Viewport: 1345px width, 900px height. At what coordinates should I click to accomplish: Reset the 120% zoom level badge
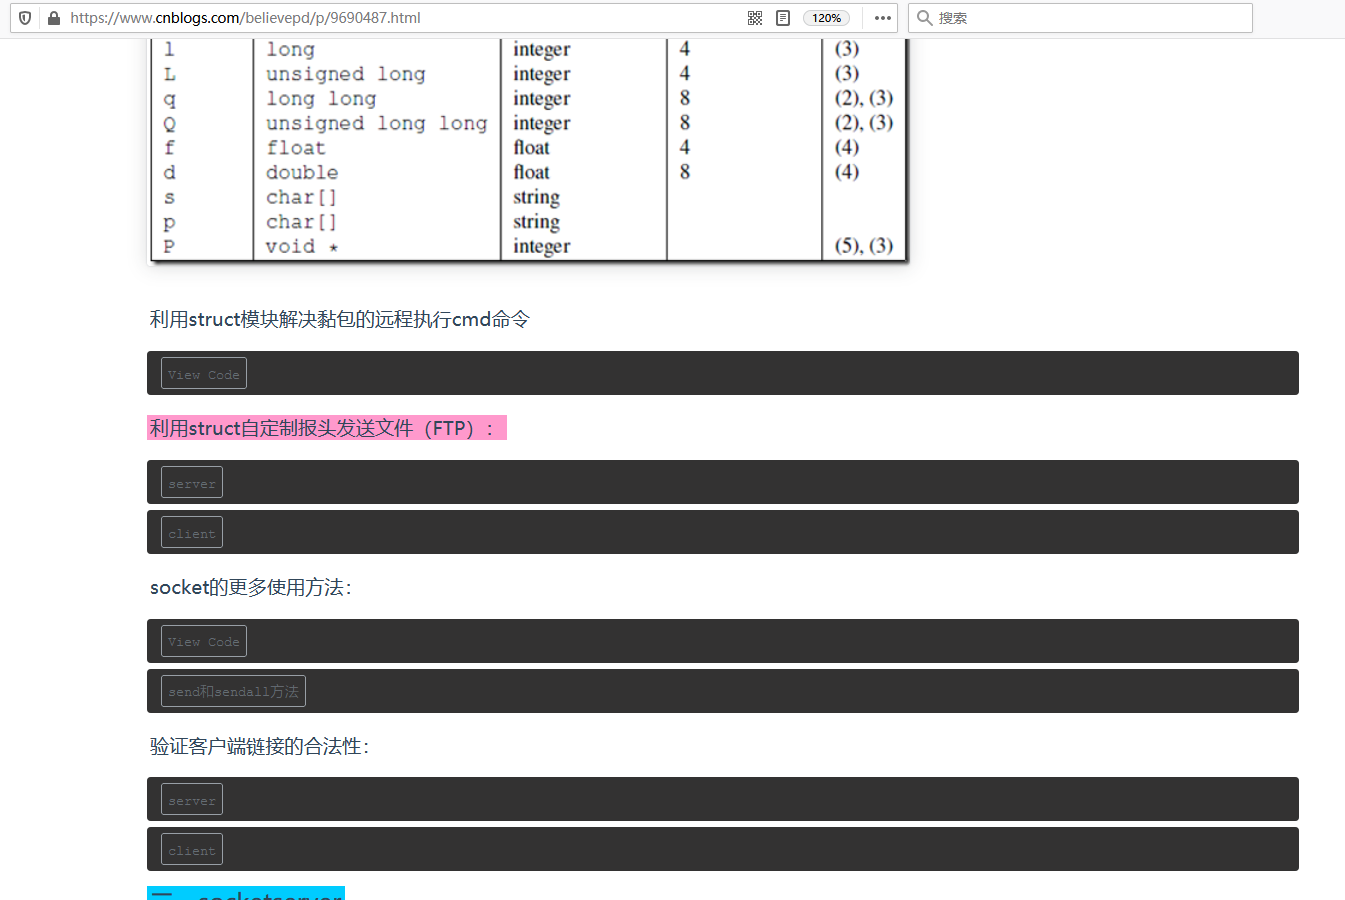click(826, 18)
